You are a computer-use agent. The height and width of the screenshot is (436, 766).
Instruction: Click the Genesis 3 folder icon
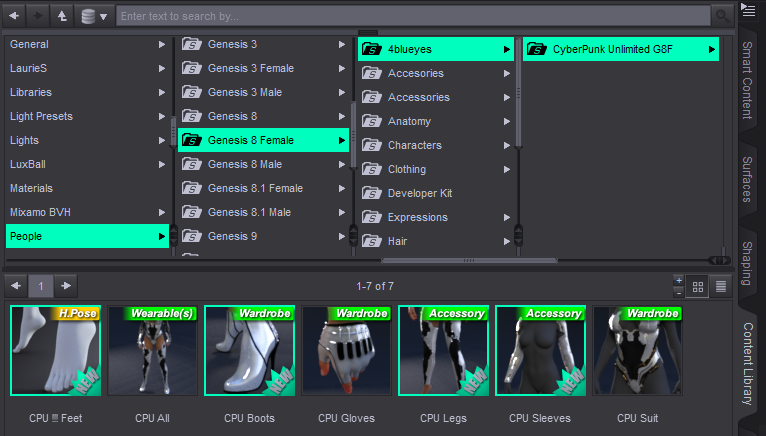point(192,44)
